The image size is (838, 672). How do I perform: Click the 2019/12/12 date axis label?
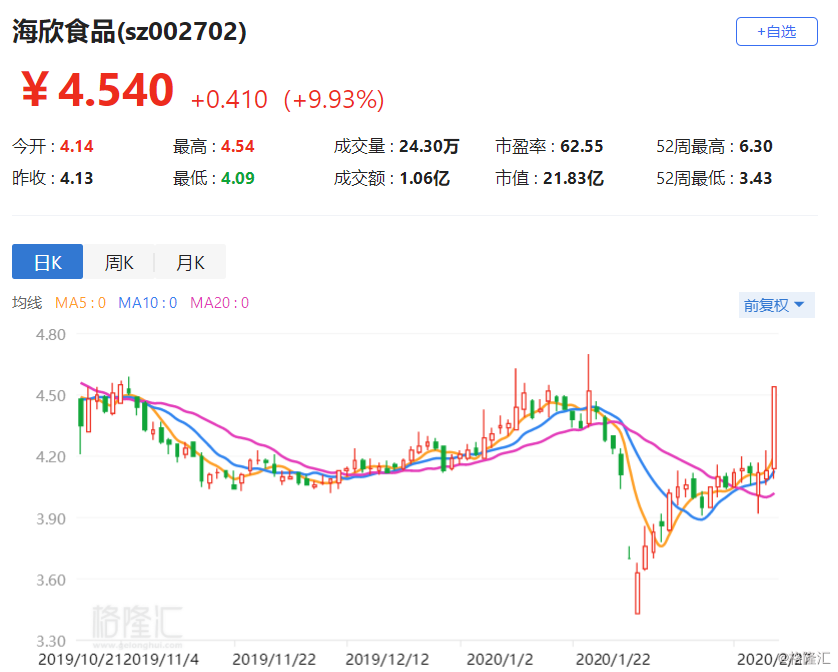(x=387, y=660)
